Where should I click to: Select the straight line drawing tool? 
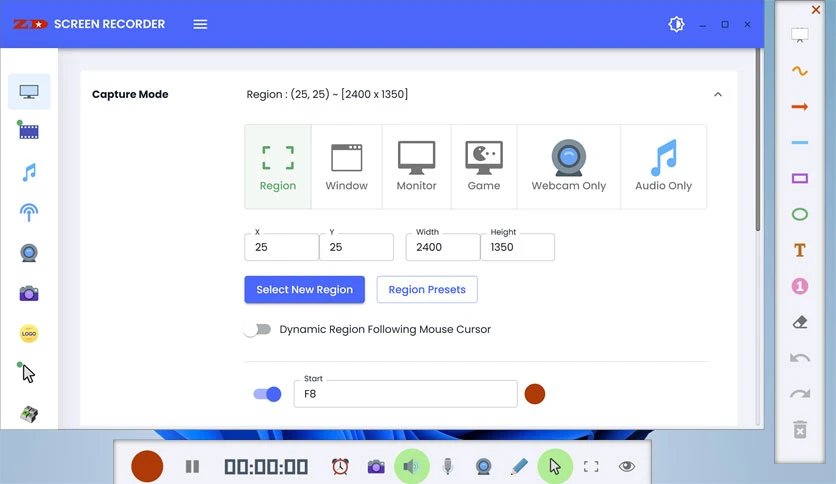tap(799, 142)
